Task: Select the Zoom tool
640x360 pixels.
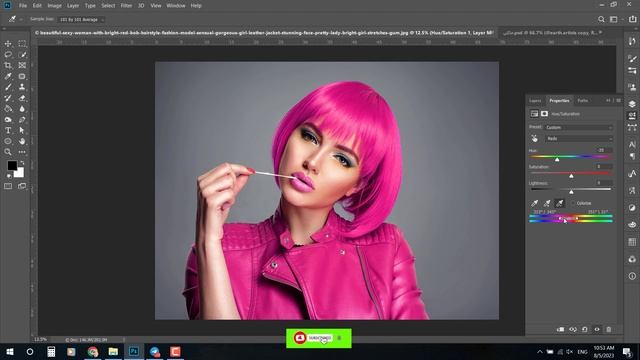Action: [x=8, y=152]
